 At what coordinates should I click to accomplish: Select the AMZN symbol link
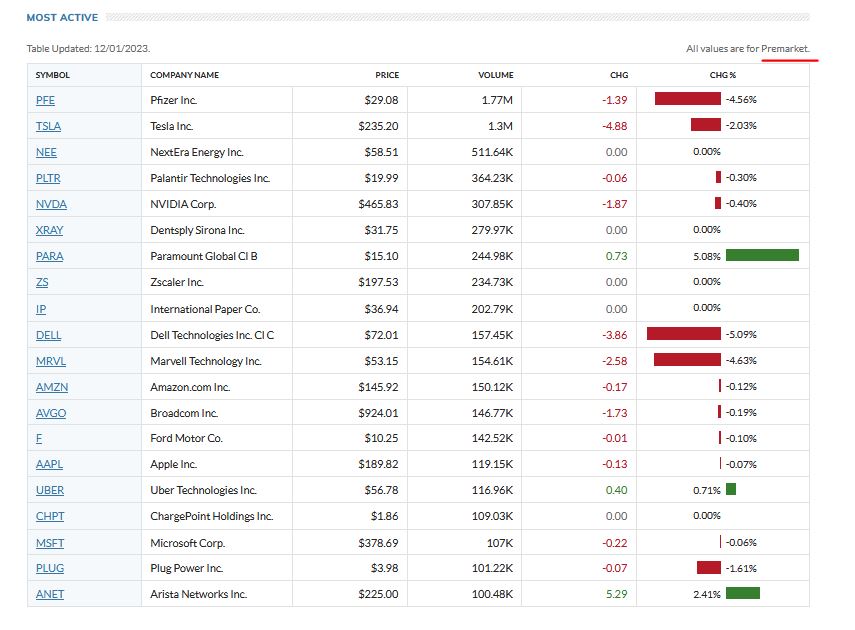pos(51,387)
